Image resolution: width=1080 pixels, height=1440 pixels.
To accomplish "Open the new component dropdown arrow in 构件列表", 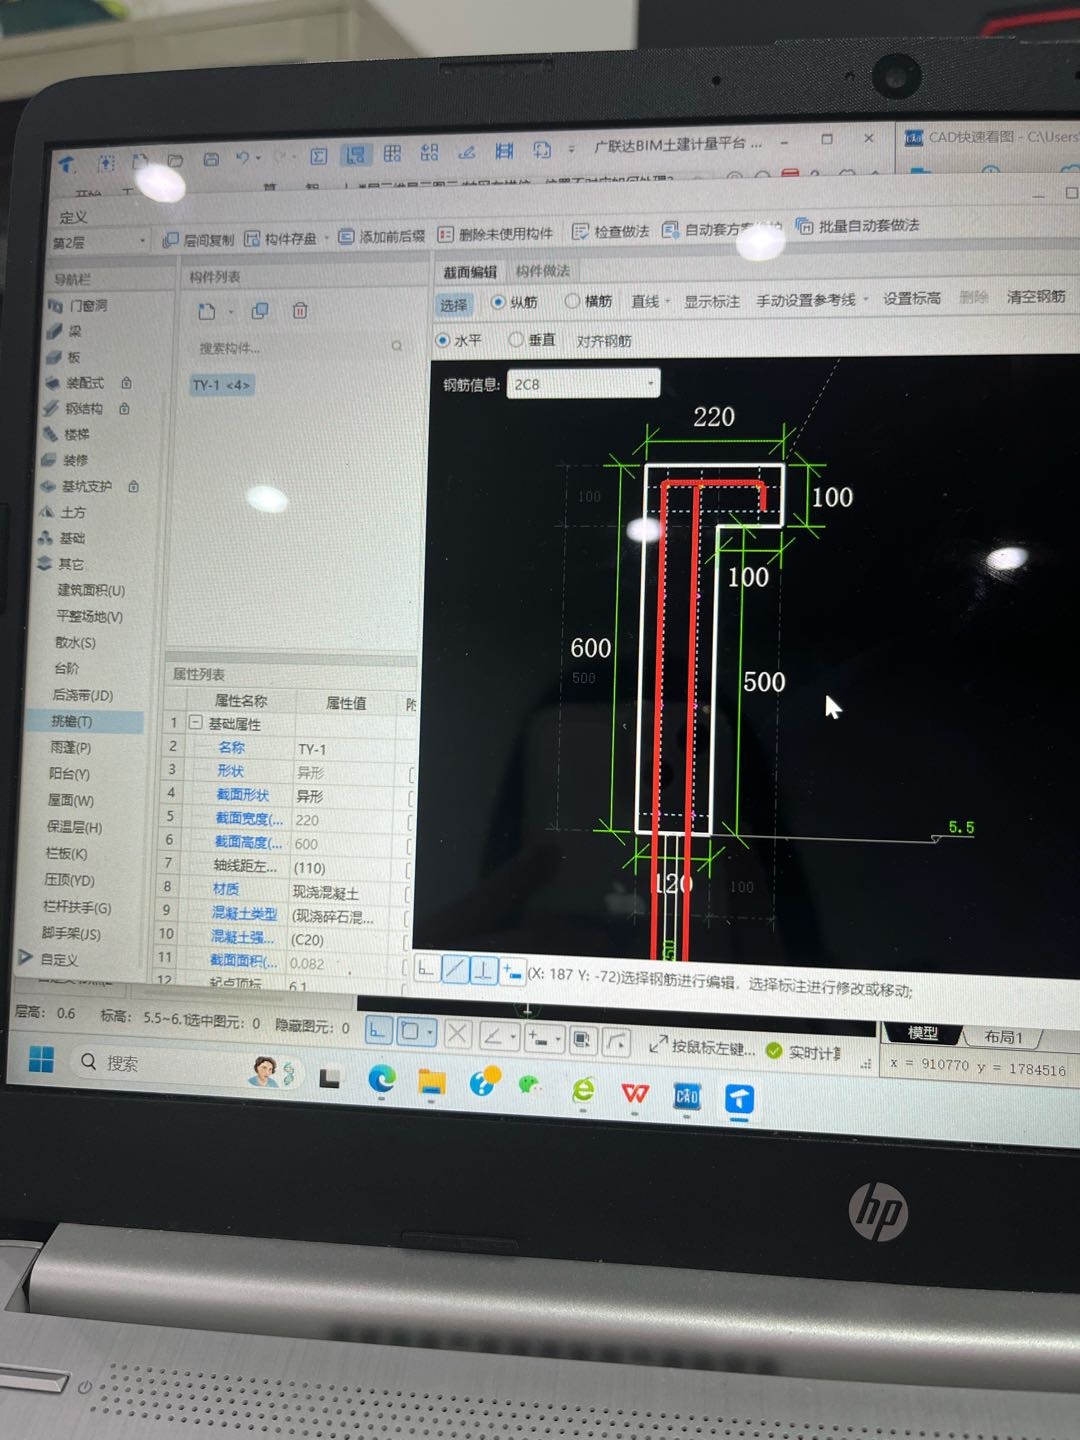I will pyautogui.click(x=230, y=312).
